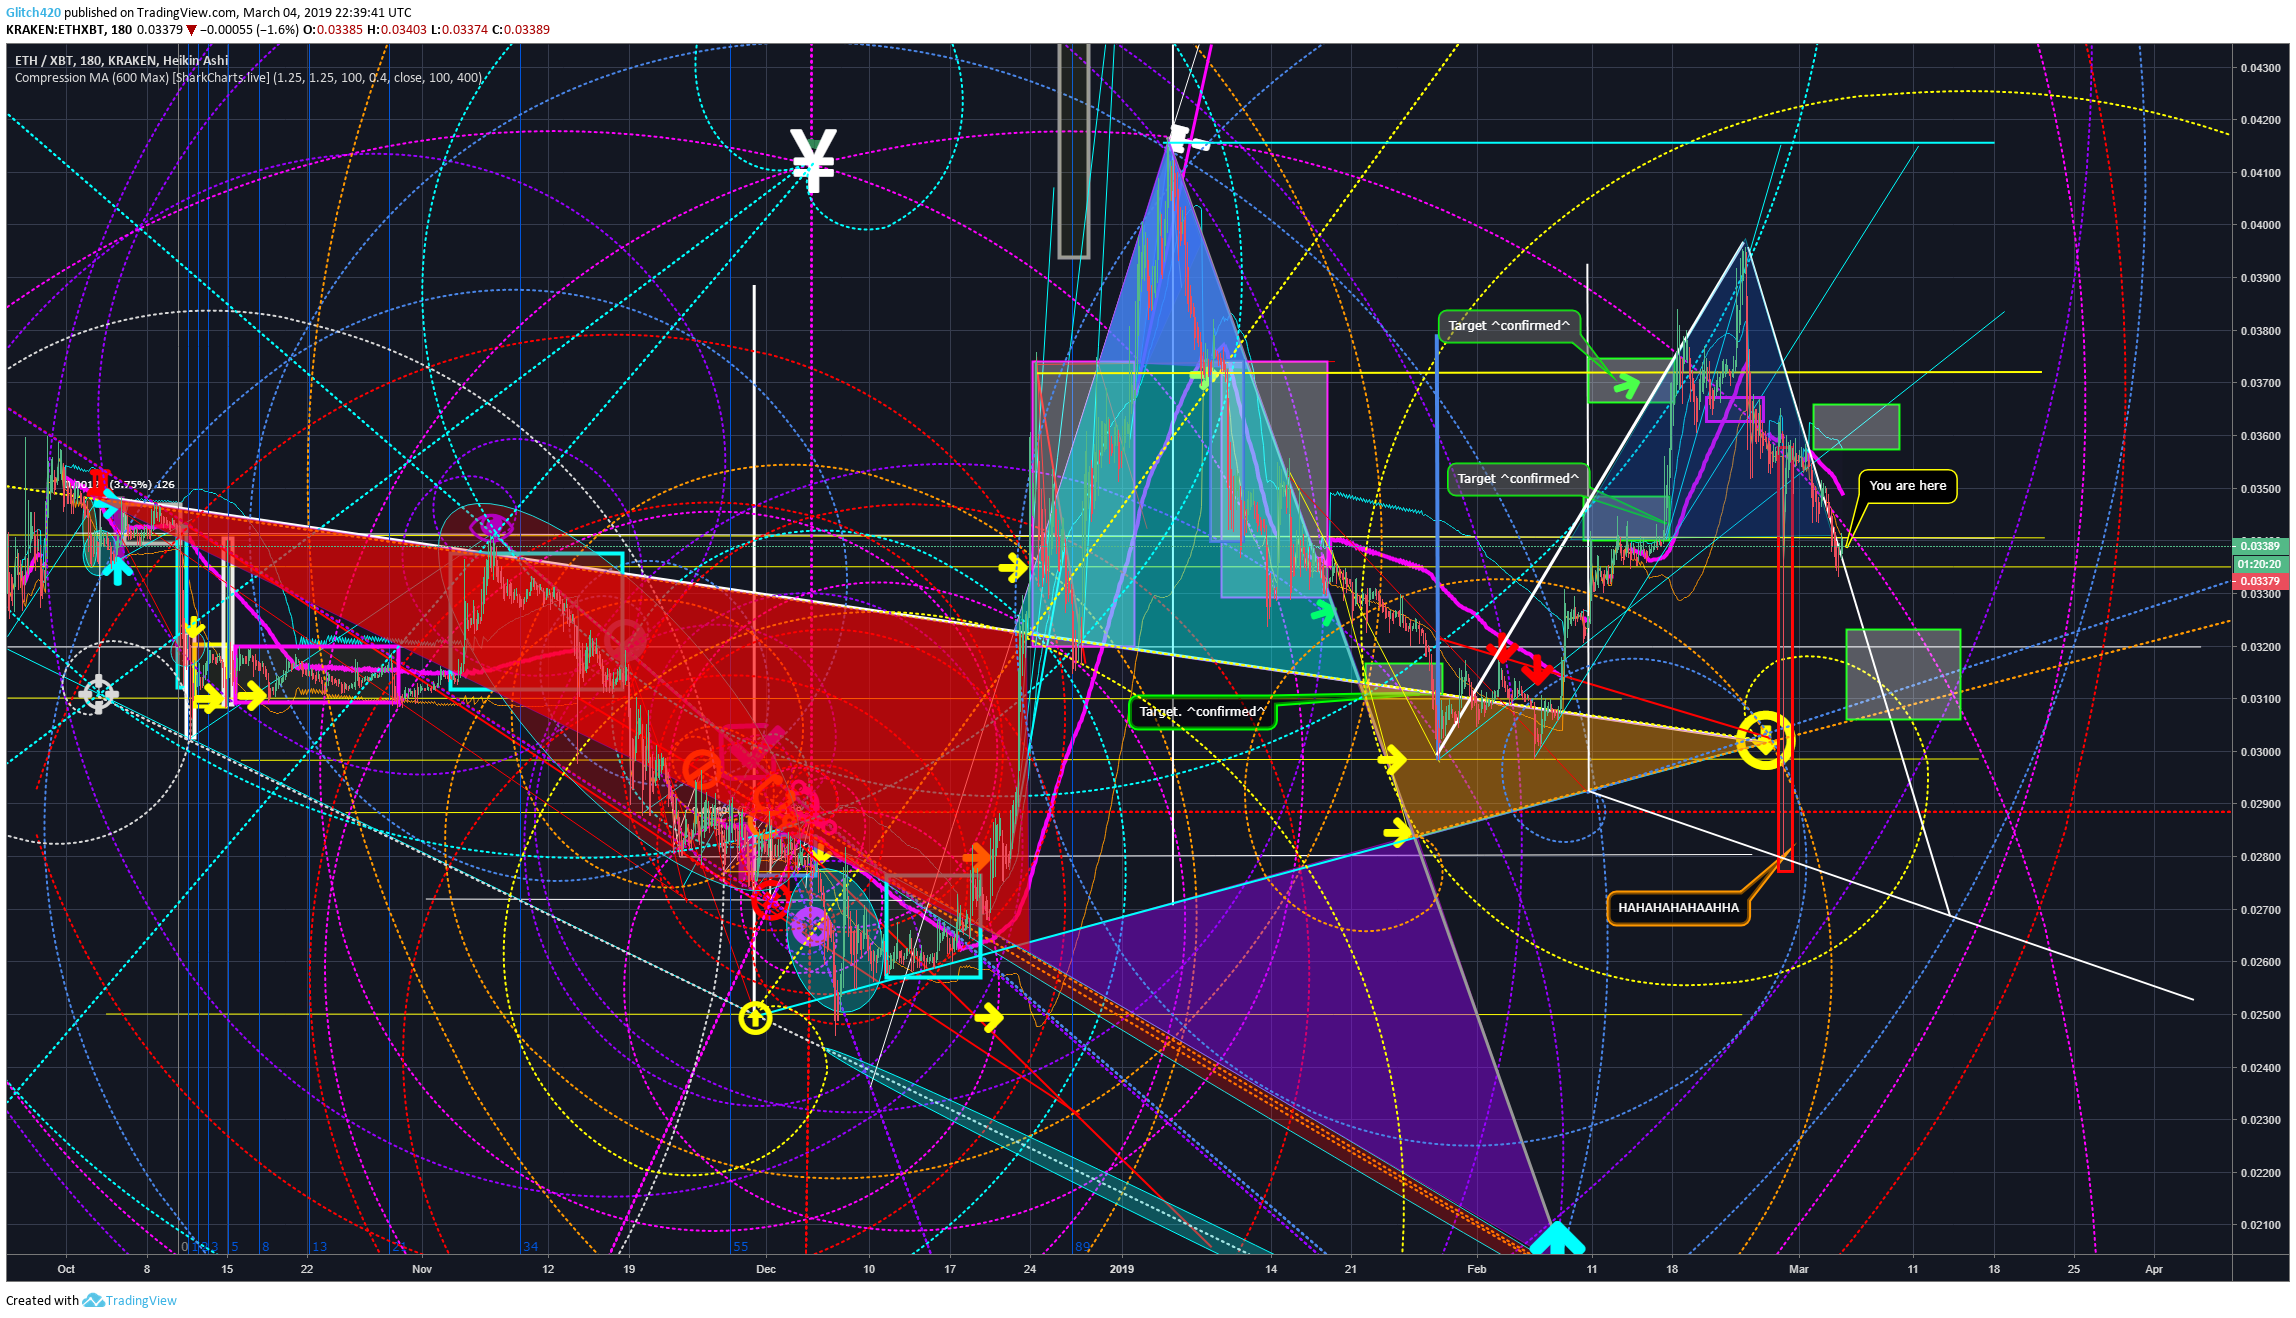This screenshot has width=2296, height=1318.
Task: Click the TradingView cloud logo icon
Action: pyautogui.click(x=93, y=1300)
